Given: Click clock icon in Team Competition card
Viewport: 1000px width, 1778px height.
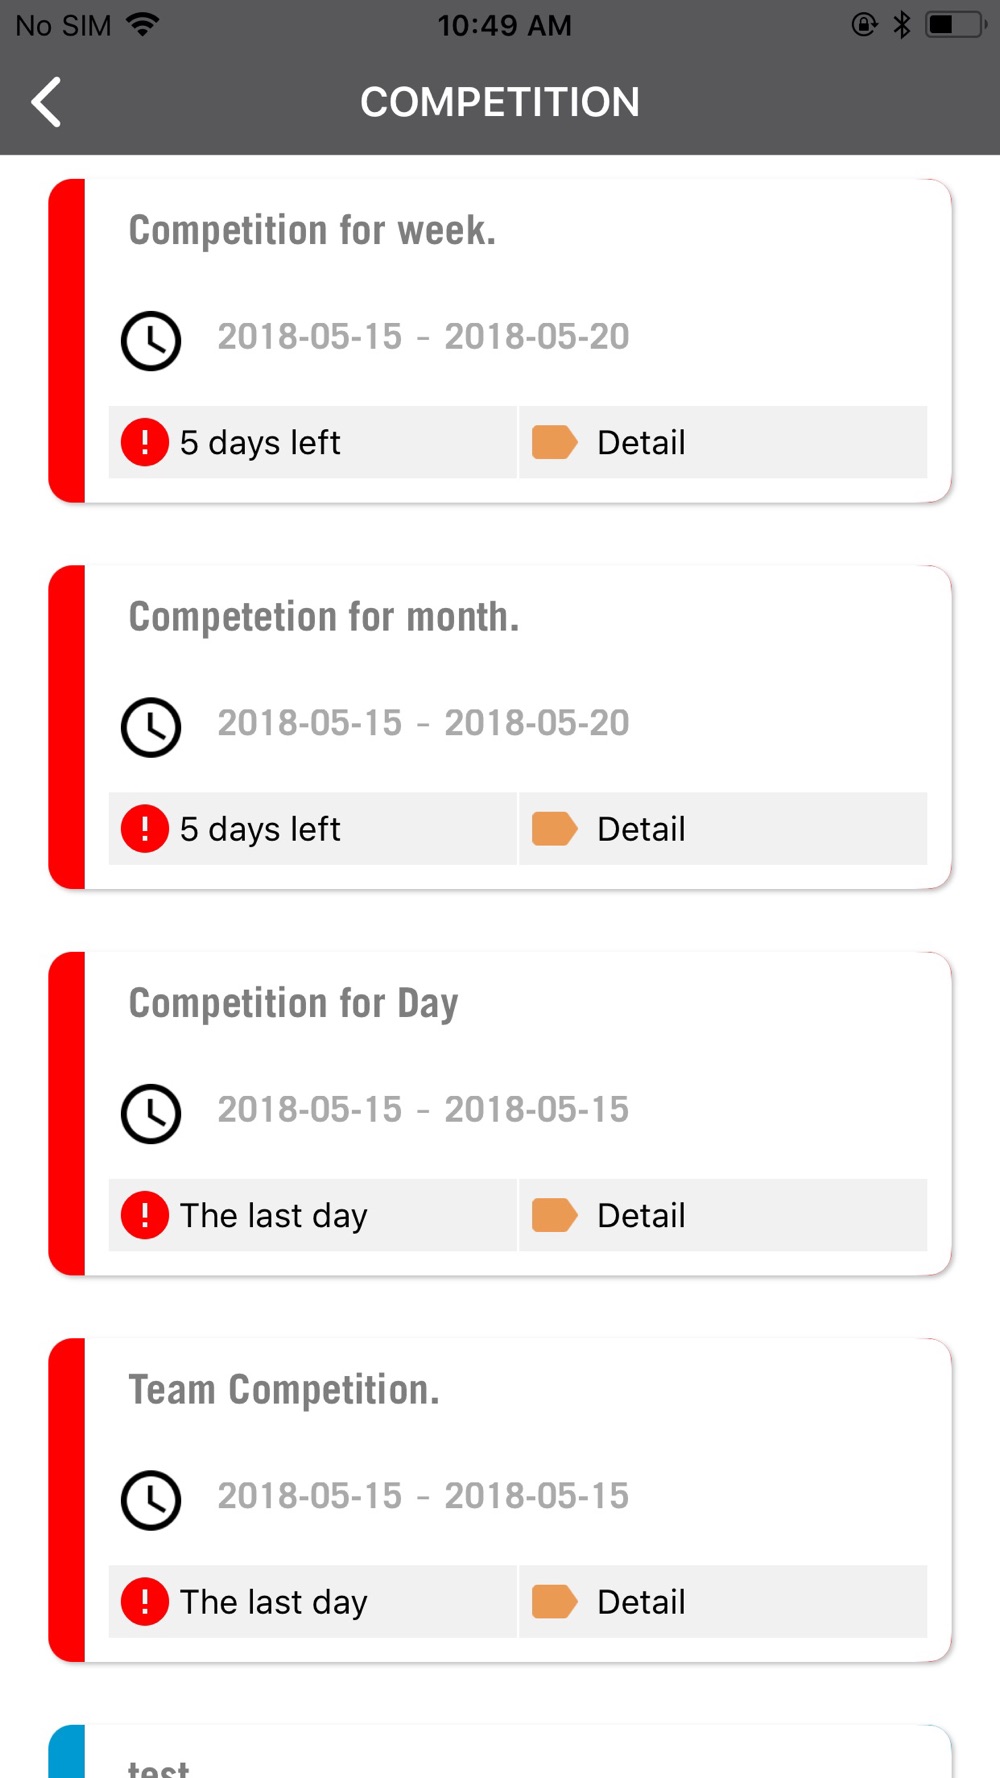Looking at the screenshot, I should [151, 1500].
